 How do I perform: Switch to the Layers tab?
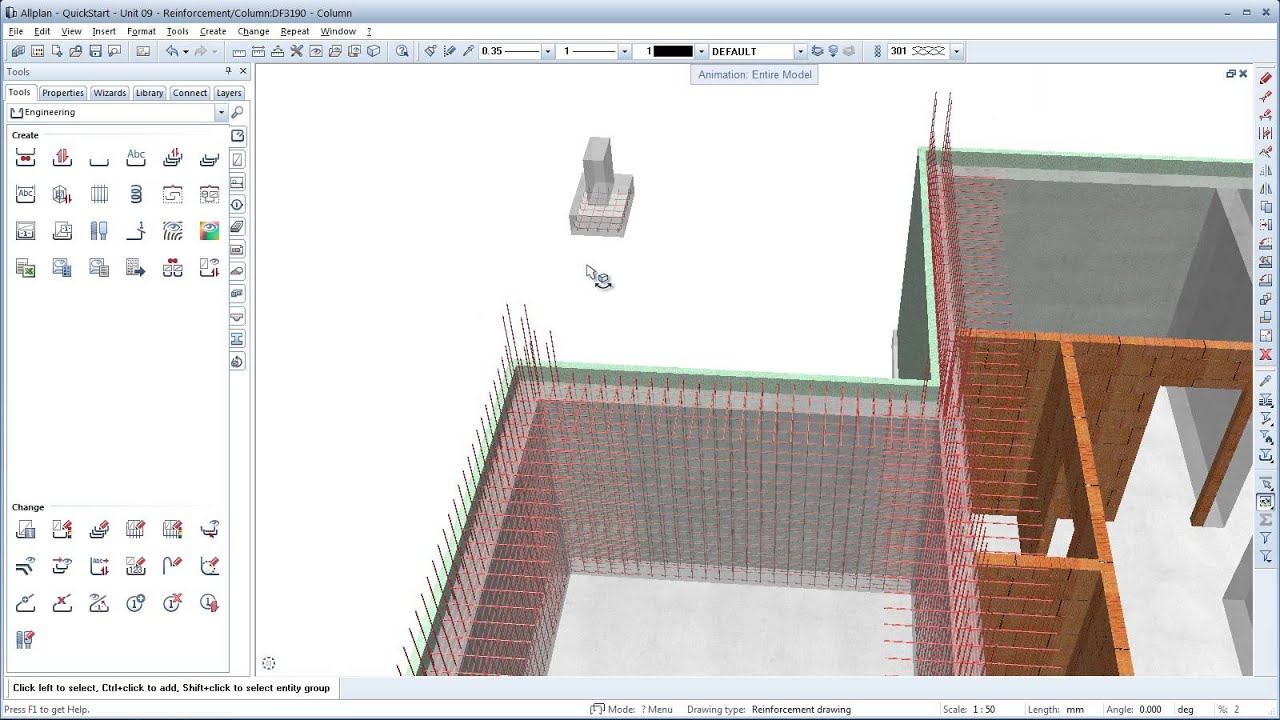pos(229,93)
